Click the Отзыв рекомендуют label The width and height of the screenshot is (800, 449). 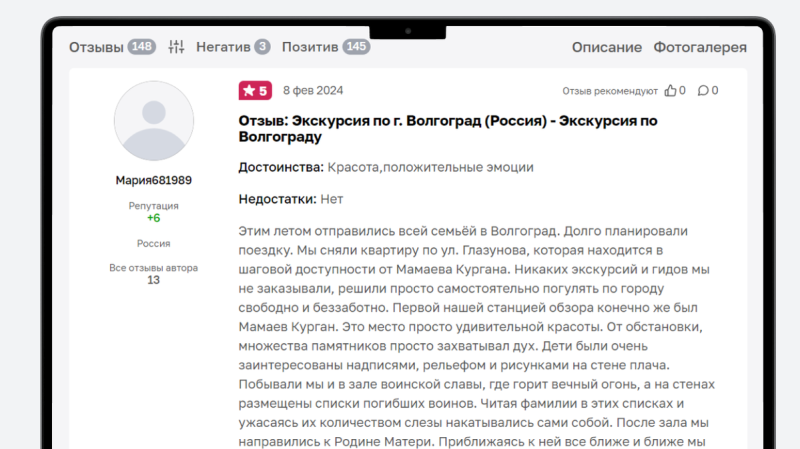pyautogui.click(x=610, y=91)
